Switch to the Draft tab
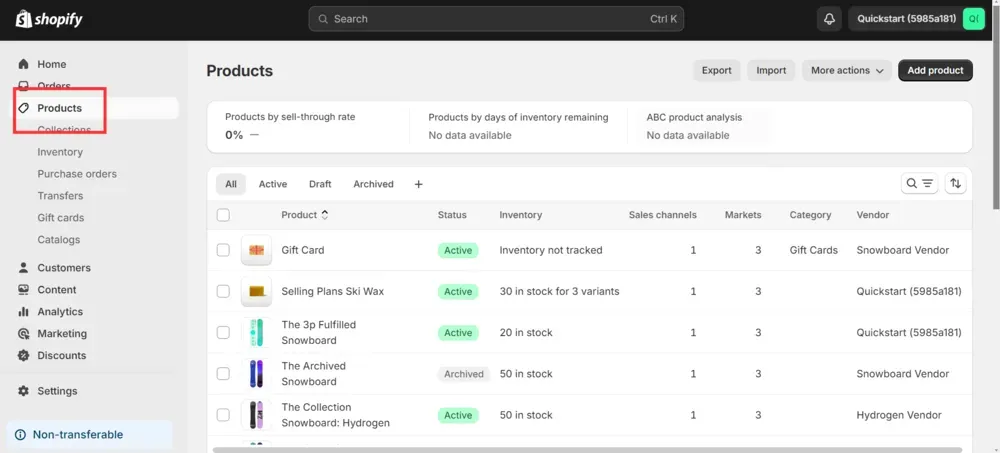This screenshot has width=1000, height=453. pyautogui.click(x=320, y=184)
